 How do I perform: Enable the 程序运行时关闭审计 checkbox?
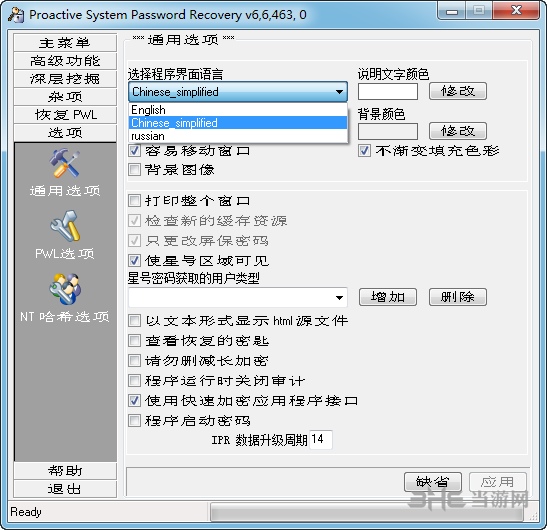click(x=134, y=380)
